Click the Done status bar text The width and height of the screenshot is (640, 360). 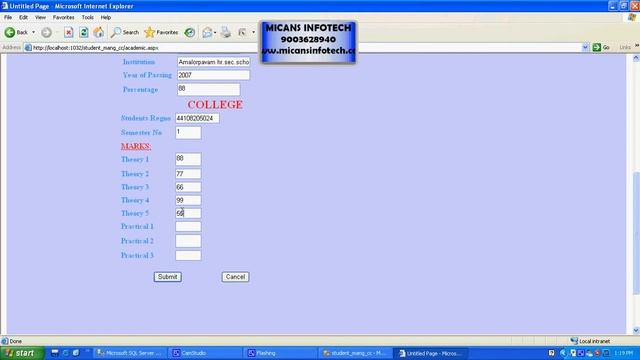pos(16,341)
